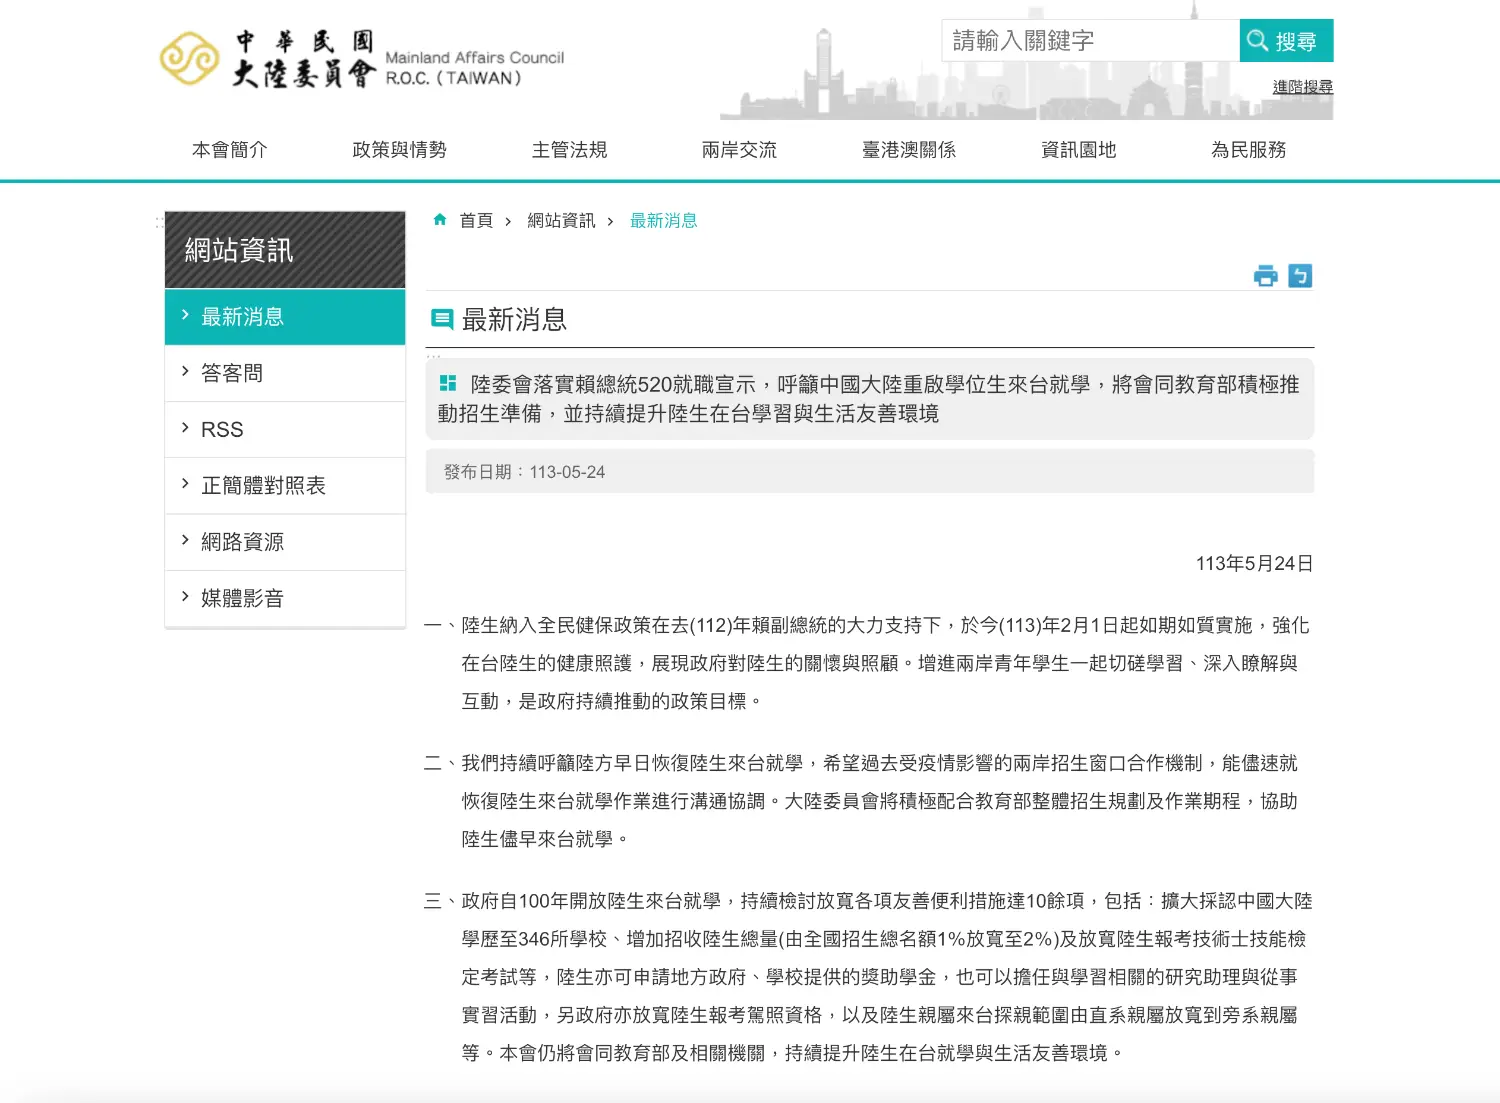This screenshot has height=1103, width=1500.
Task: Expand the 為民服務 navigation menu
Action: 1248,150
